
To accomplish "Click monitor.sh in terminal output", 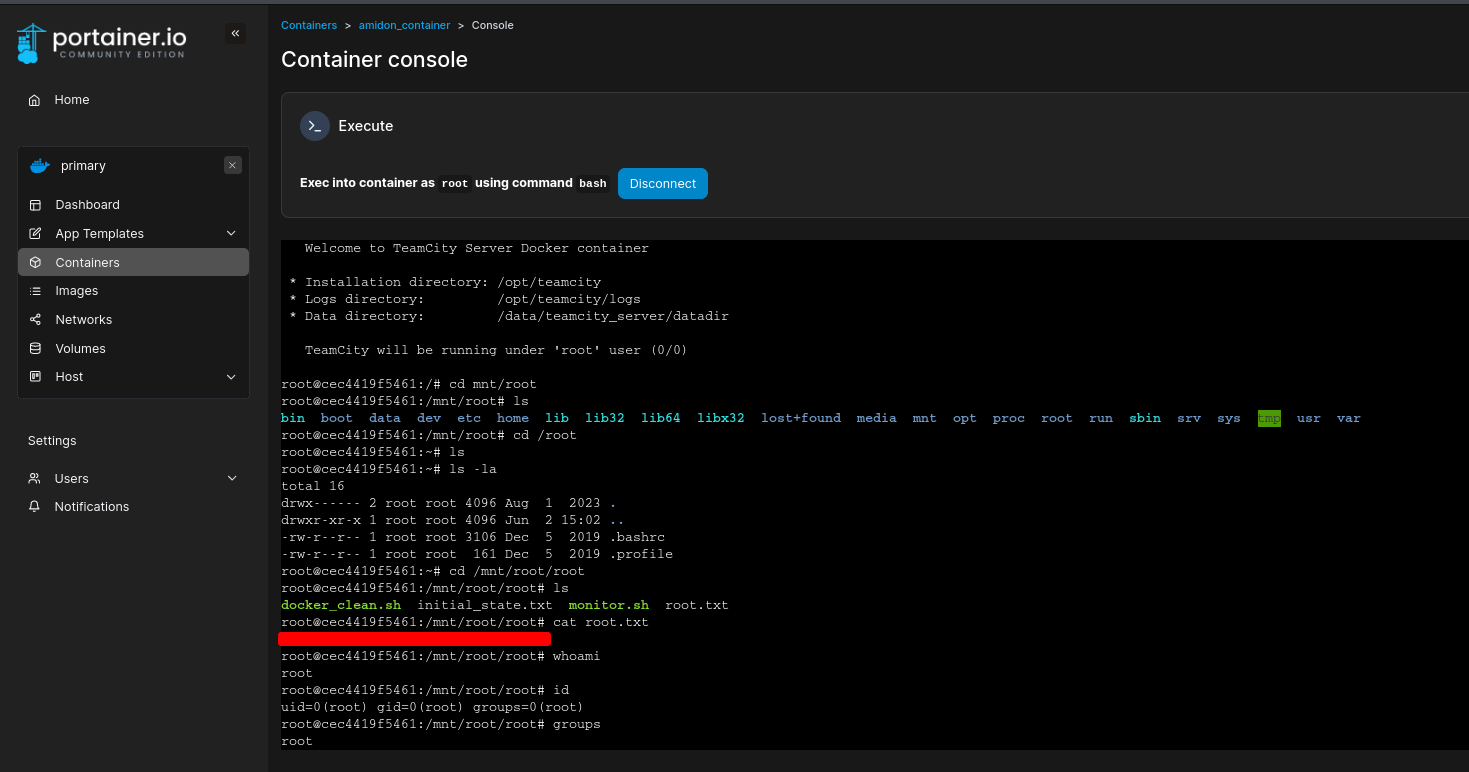I will (609, 606).
